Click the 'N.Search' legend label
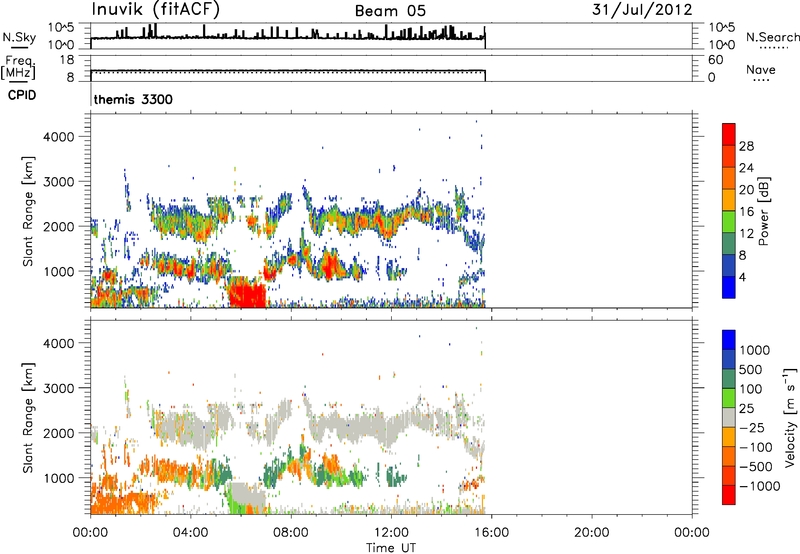This screenshot has width=800, height=554. [x=772, y=37]
